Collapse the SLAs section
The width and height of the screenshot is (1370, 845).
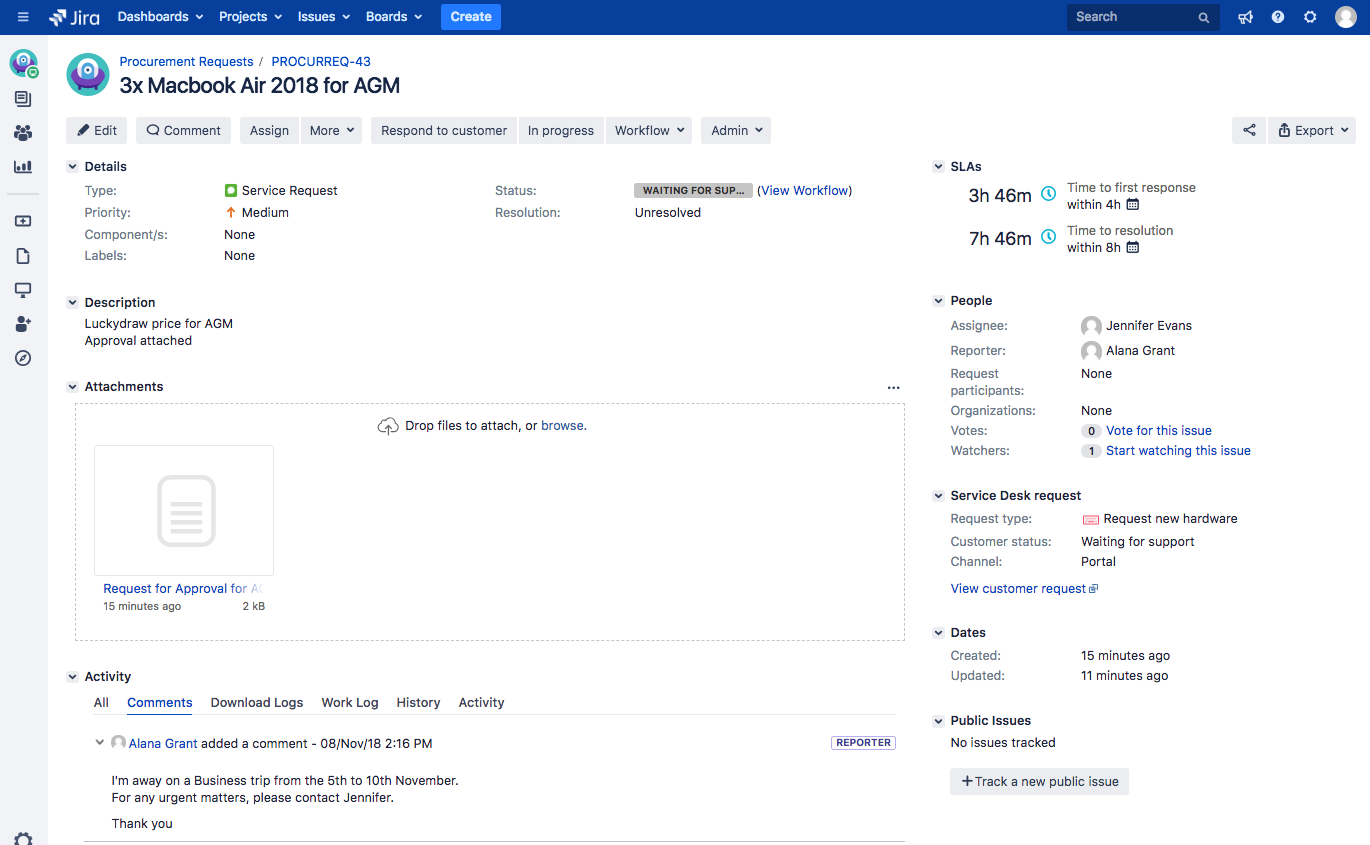pyautogui.click(x=938, y=167)
